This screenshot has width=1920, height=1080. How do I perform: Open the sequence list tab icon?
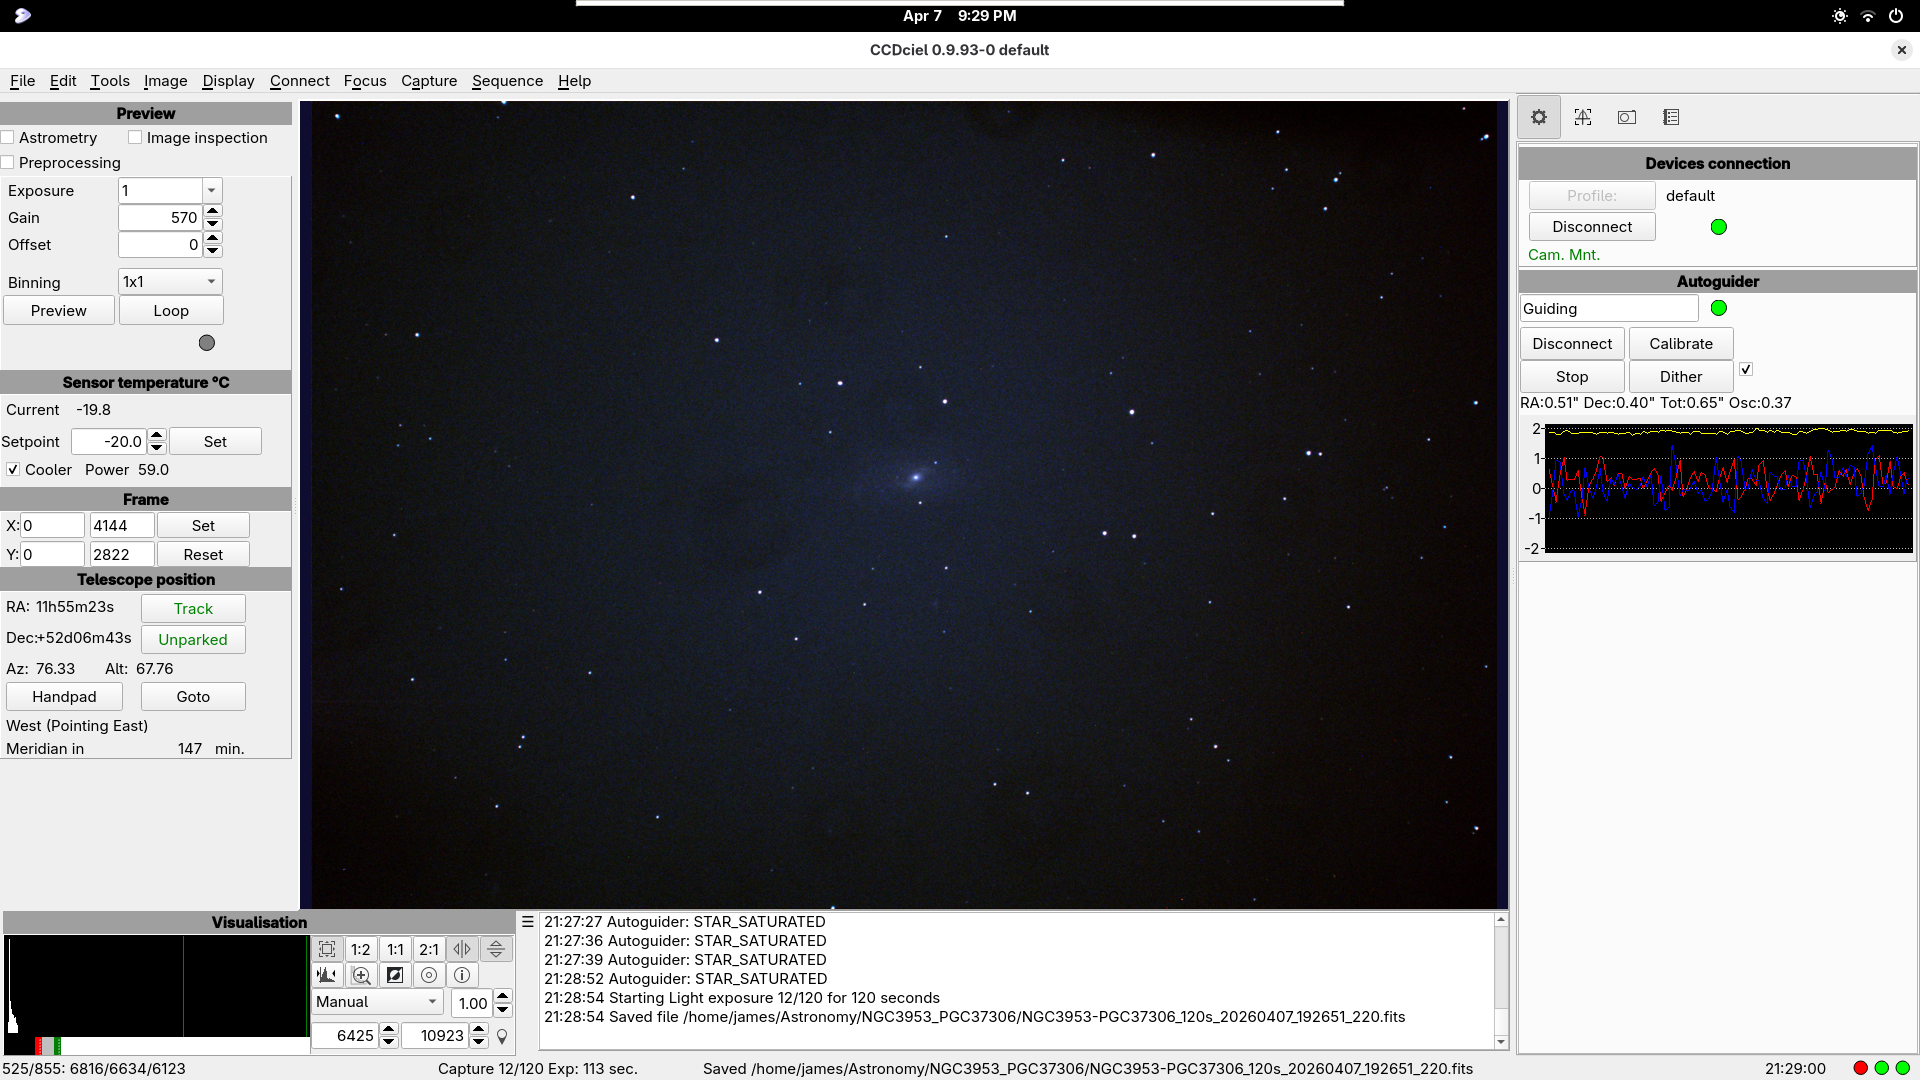(x=1671, y=118)
